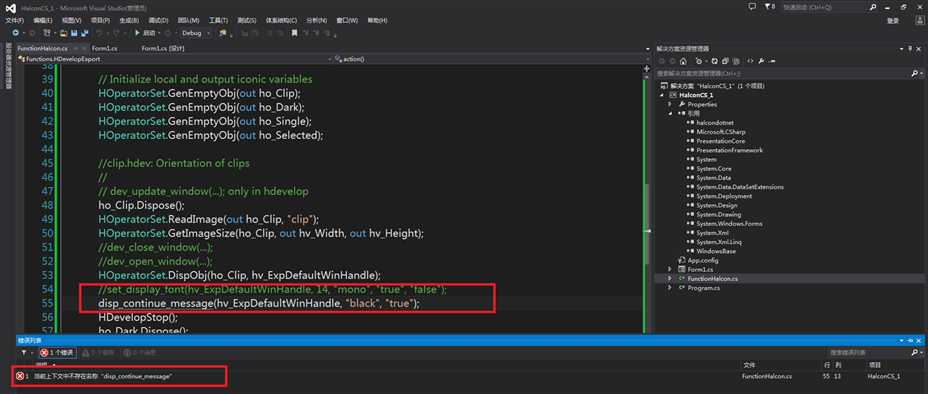Open the 工具(T) menu
This screenshot has height=394, width=928.
(x=218, y=20)
